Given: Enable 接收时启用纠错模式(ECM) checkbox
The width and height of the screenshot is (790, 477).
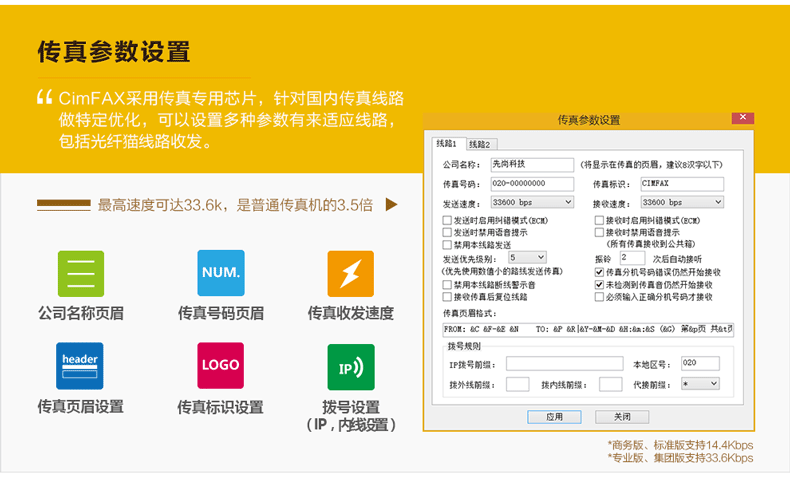Looking at the screenshot, I should coord(599,220).
